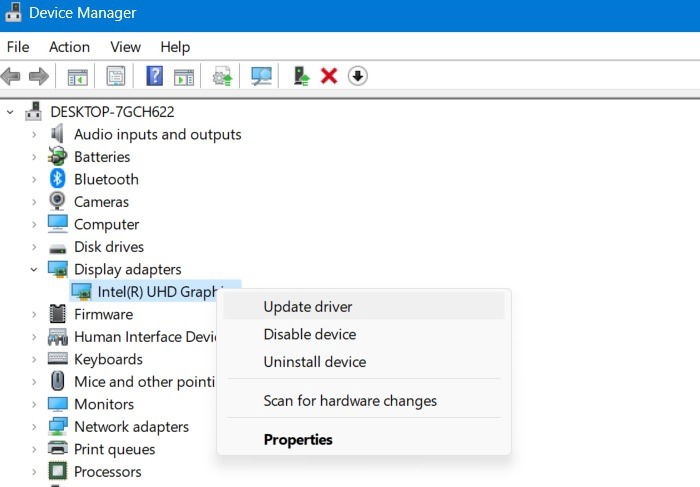Screen dimensions: 700x487
Task: Click Scan for hardware changes monitor icon
Action: click(x=261, y=76)
